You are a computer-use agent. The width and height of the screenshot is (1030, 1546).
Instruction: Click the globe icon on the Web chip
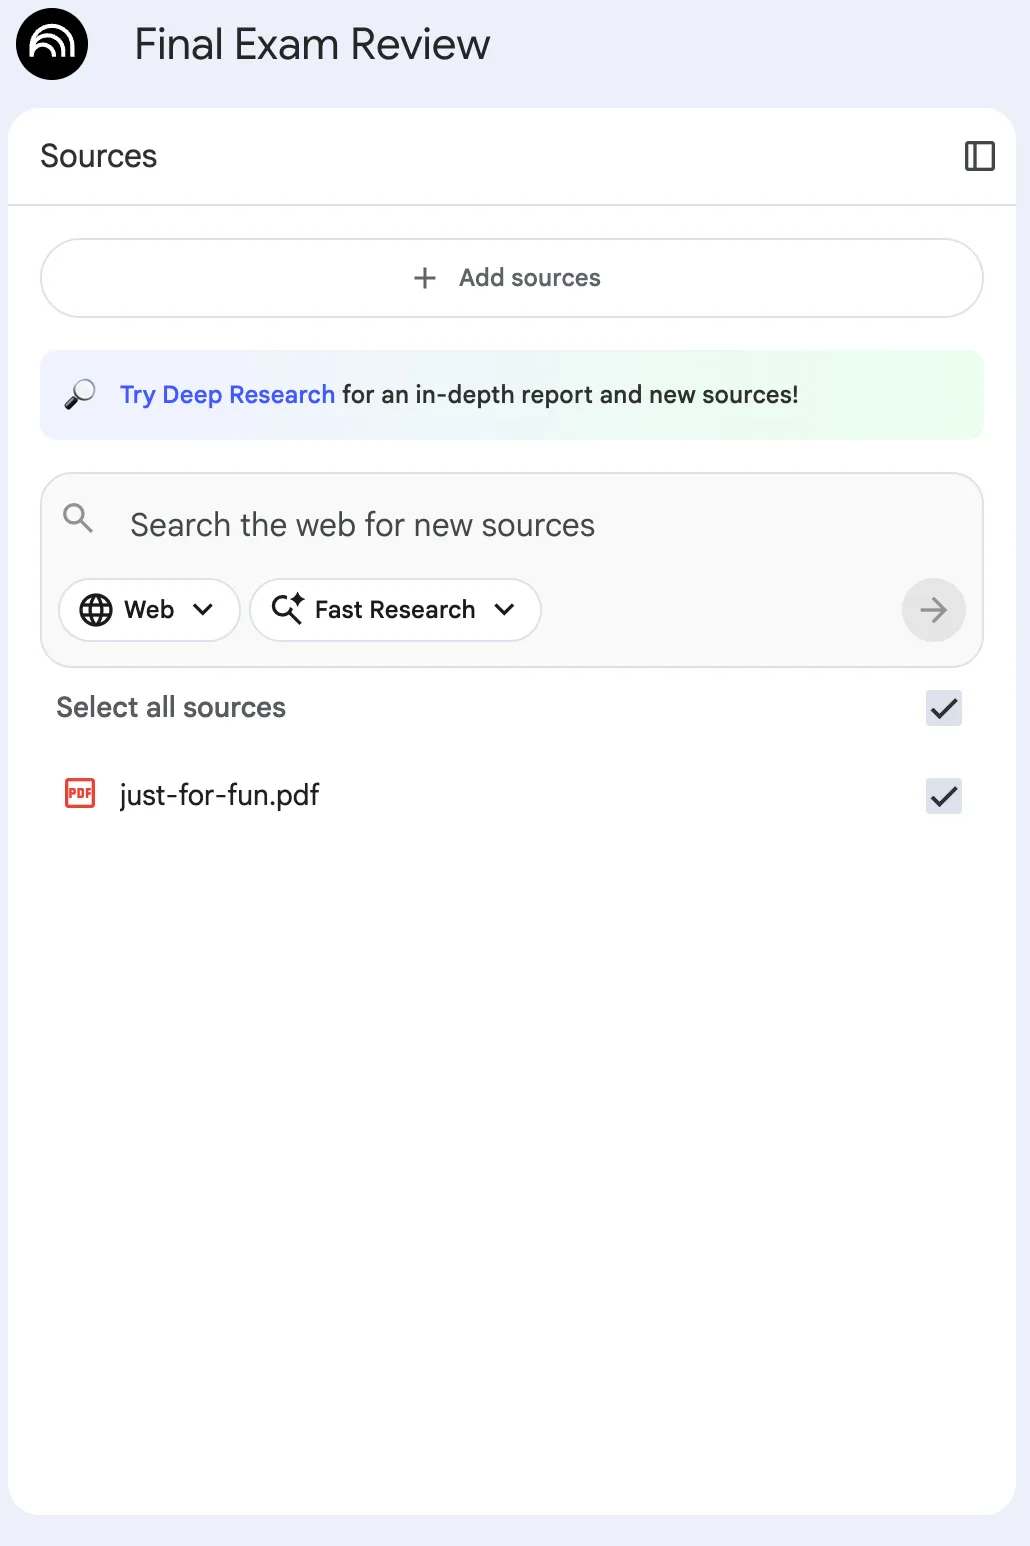[x=95, y=610]
